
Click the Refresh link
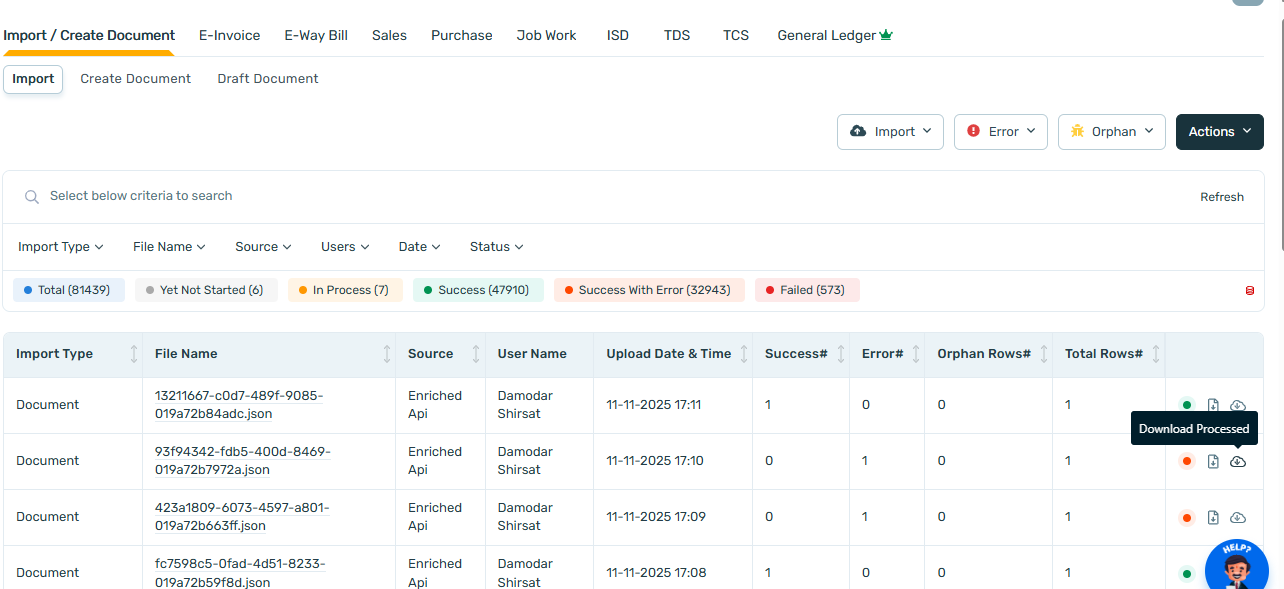coord(1221,197)
